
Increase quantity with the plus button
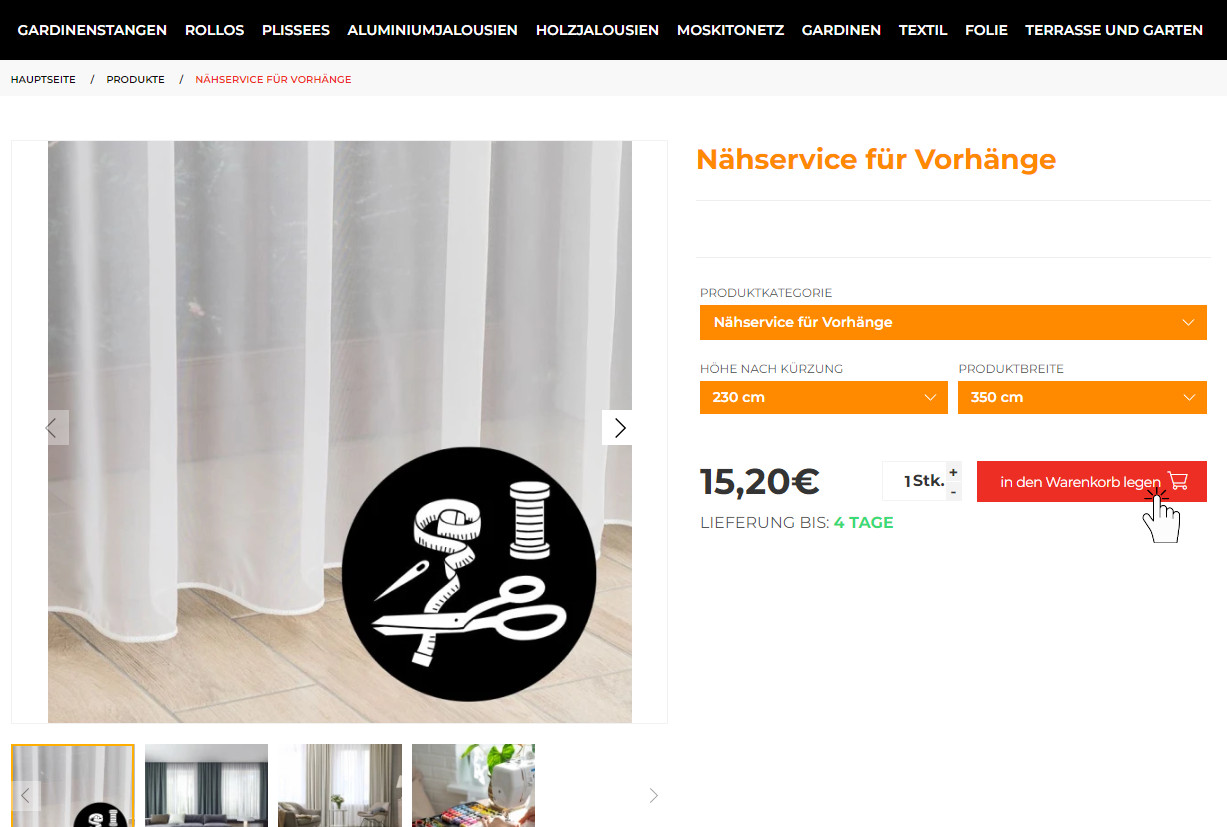click(x=953, y=472)
